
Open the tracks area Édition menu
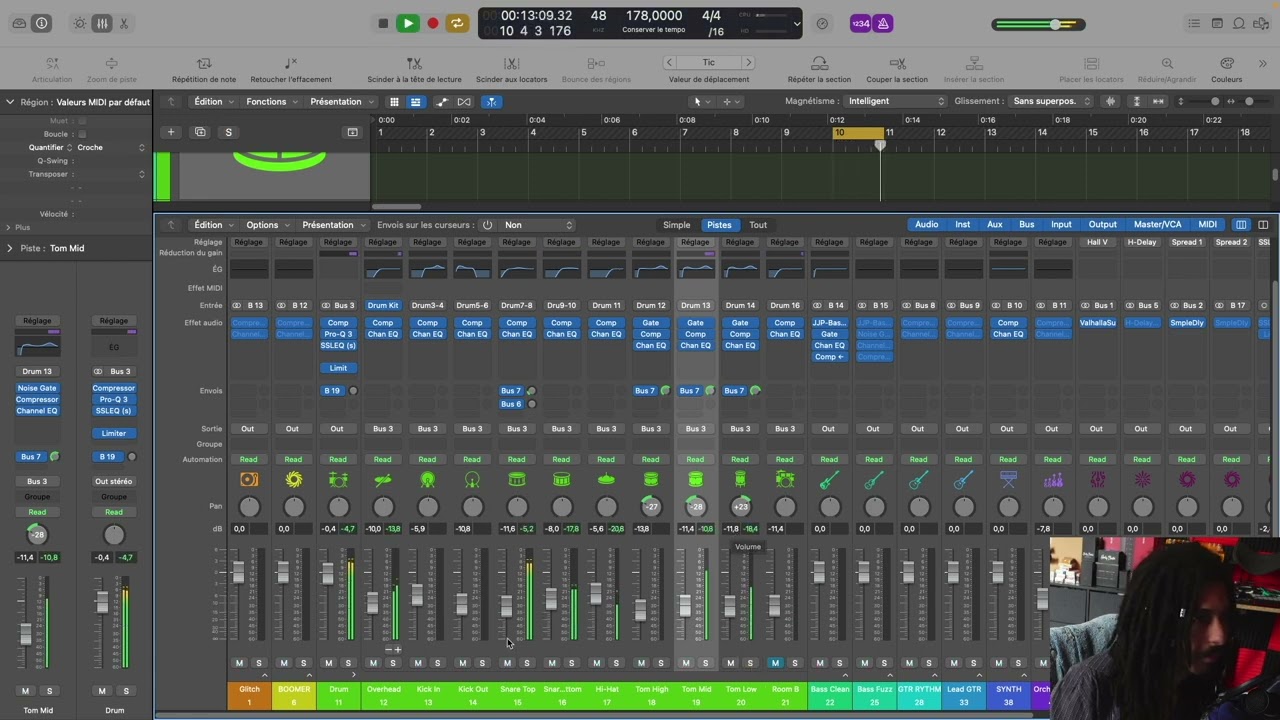click(x=214, y=102)
